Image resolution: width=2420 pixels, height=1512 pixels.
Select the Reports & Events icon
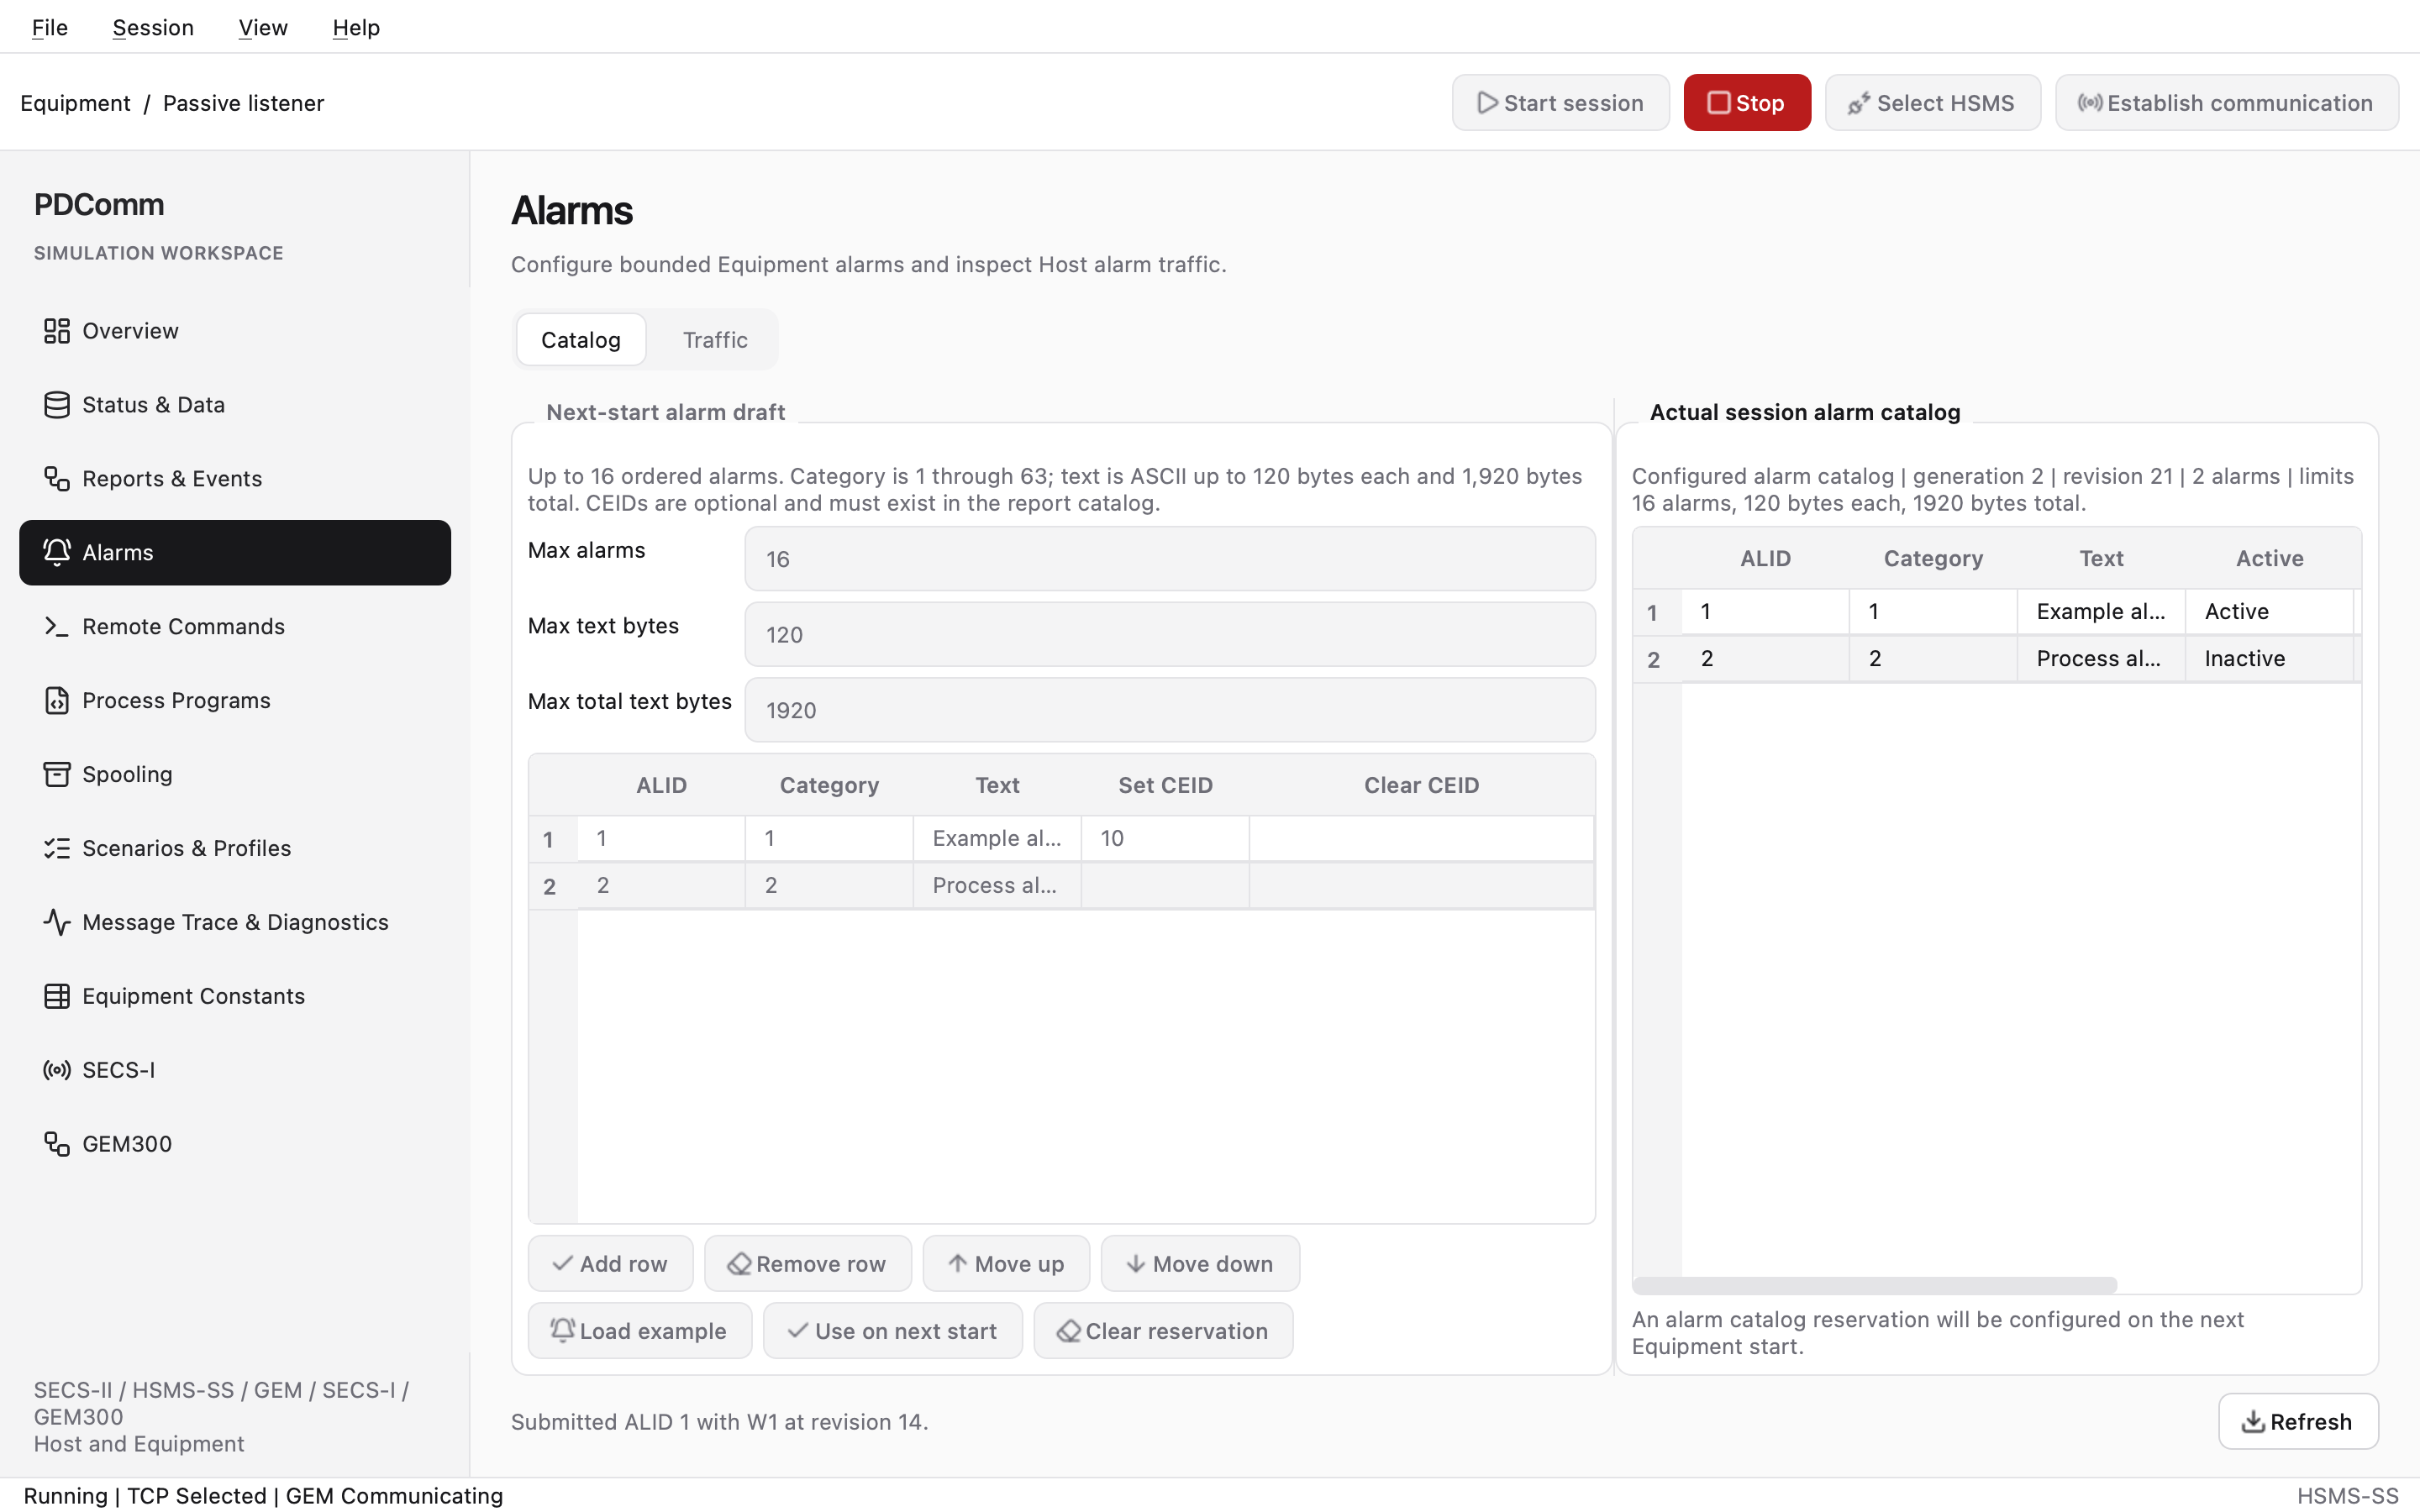(x=57, y=479)
